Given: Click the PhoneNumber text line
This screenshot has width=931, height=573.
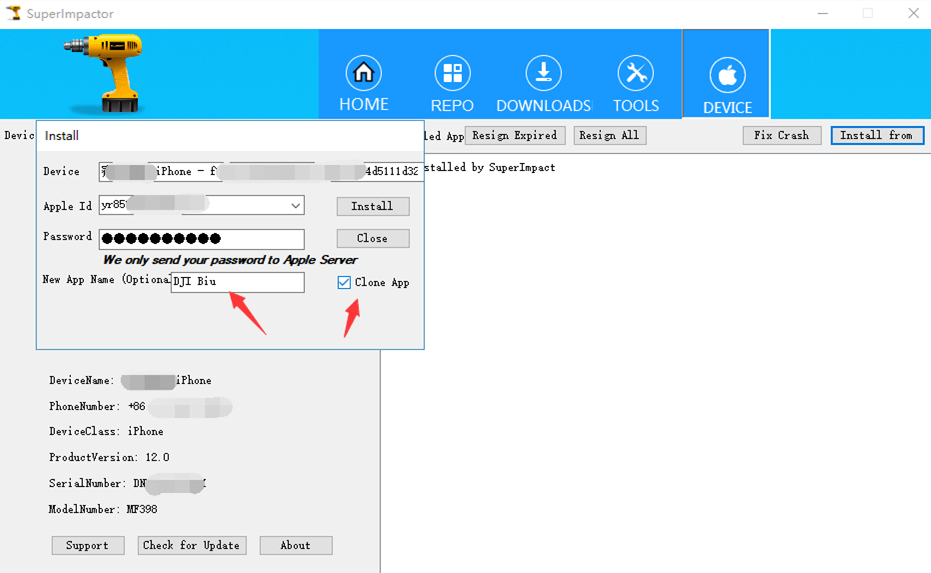Looking at the screenshot, I should coord(140,406).
